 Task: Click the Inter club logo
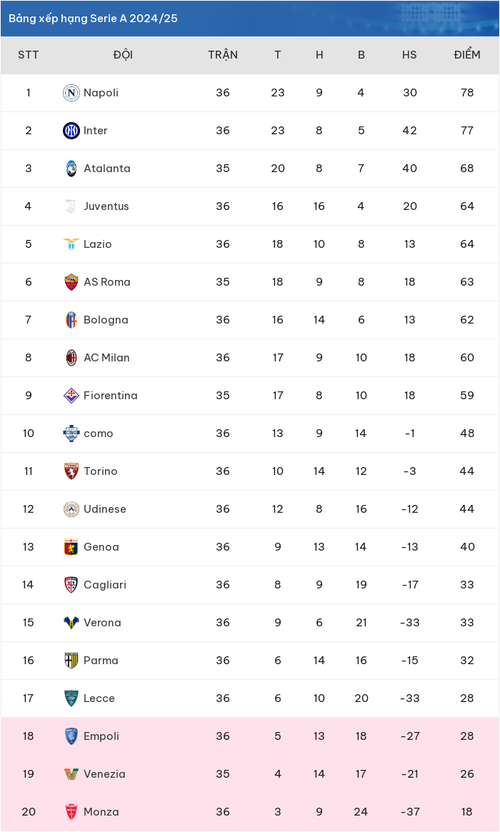(71, 131)
